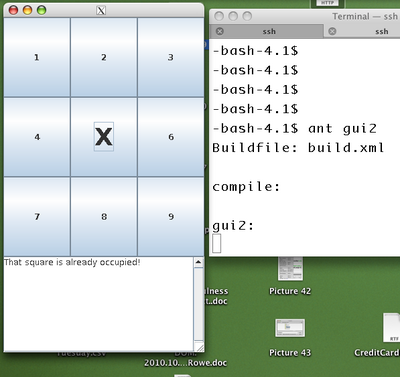Choose square 3 on the board
The image size is (400, 377).
[x=171, y=57]
